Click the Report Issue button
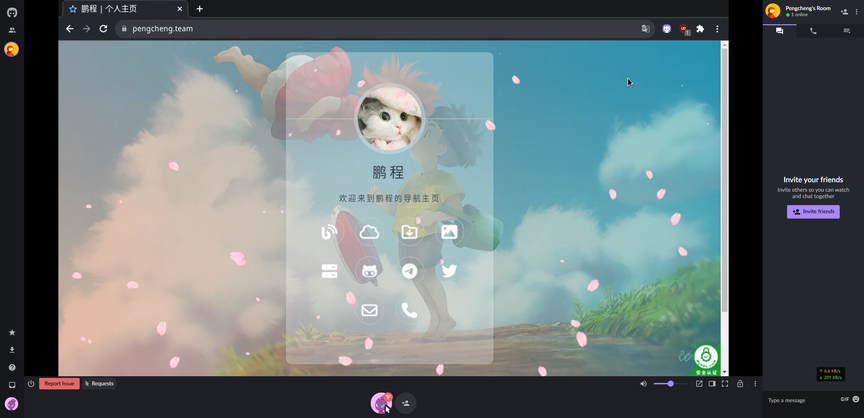 pos(60,383)
